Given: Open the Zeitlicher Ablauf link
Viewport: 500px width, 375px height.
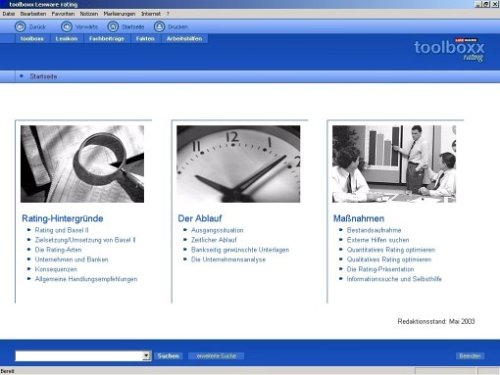Looking at the screenshot, I should pos(214,240).
